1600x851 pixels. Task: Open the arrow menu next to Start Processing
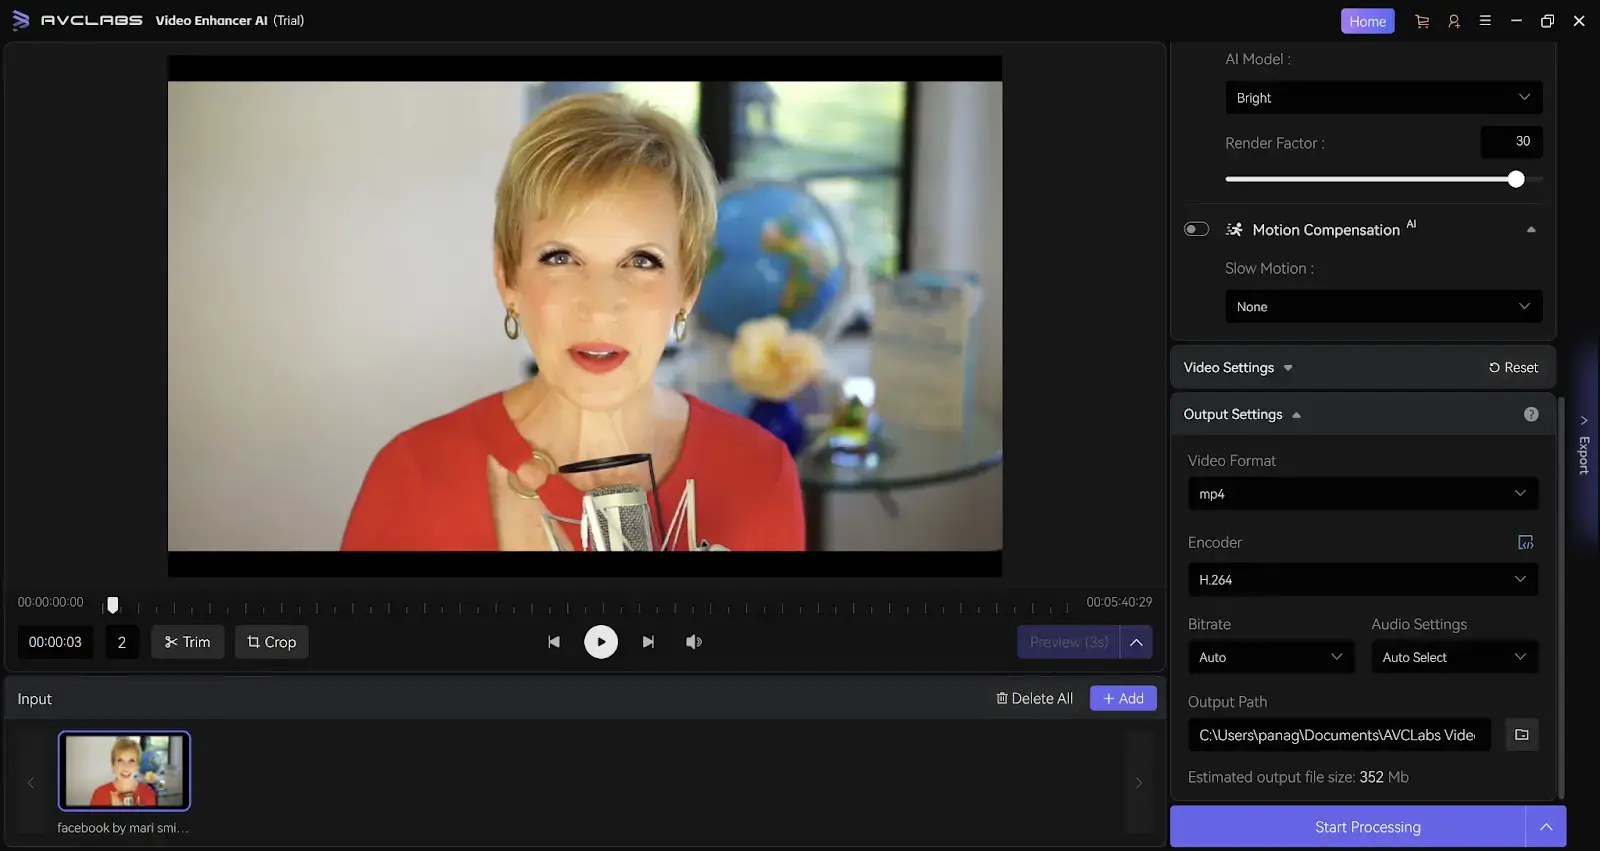[x=1546, y=827]
